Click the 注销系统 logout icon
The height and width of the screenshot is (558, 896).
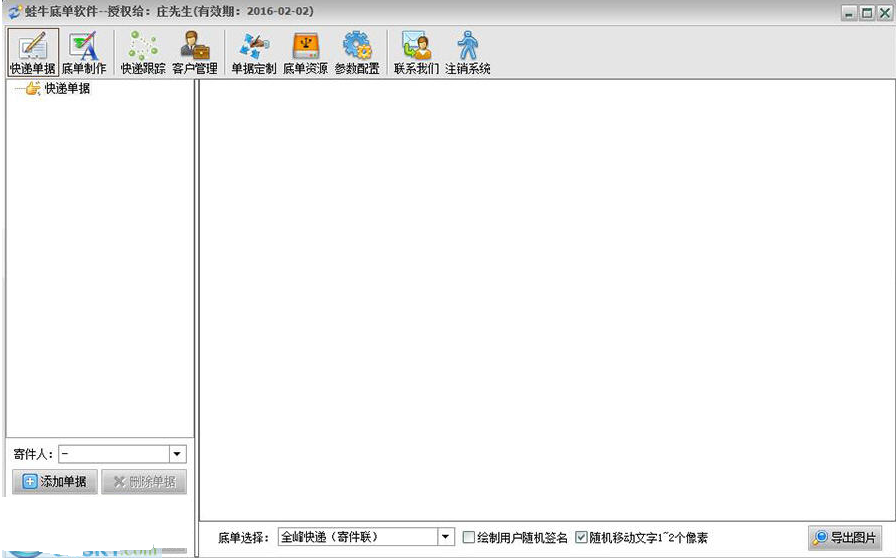click(x=468, y=52)
